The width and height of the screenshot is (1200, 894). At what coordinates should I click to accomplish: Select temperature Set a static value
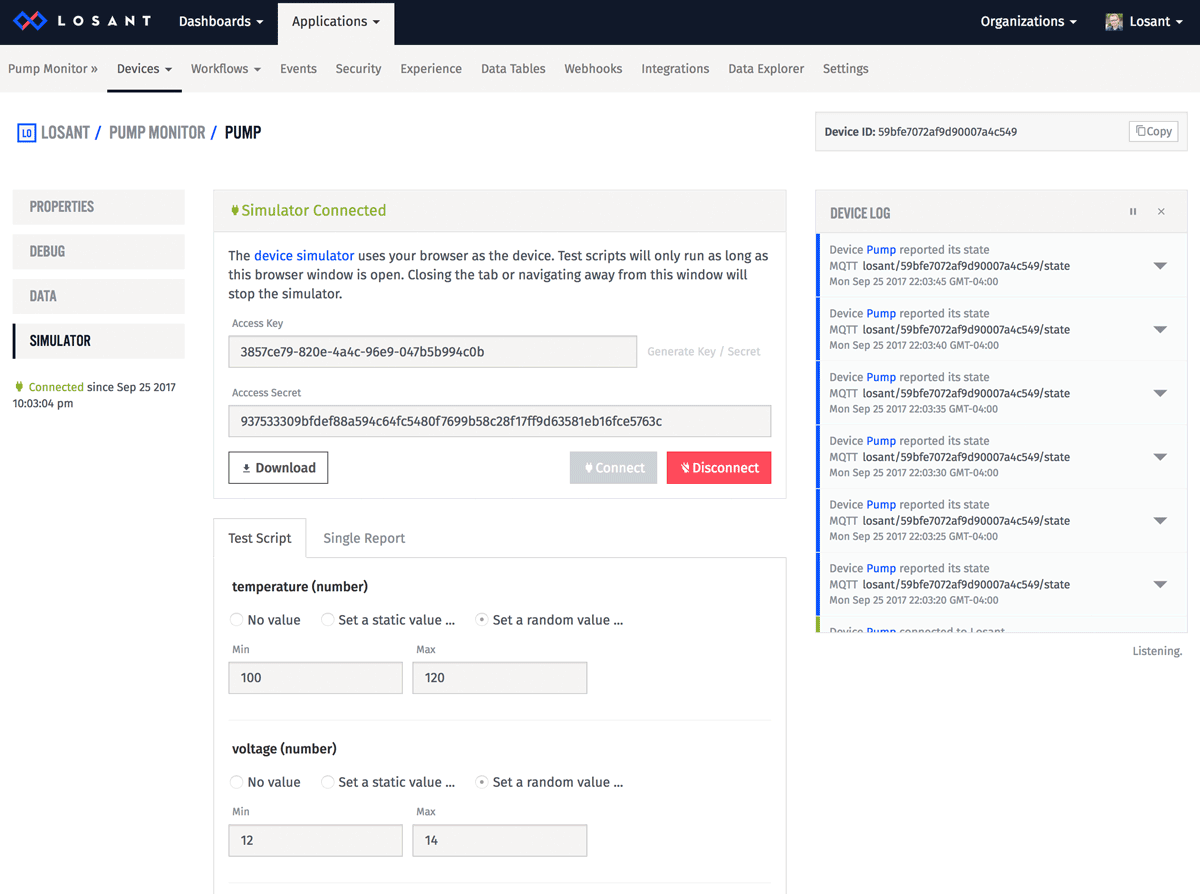tap(328, 620)
